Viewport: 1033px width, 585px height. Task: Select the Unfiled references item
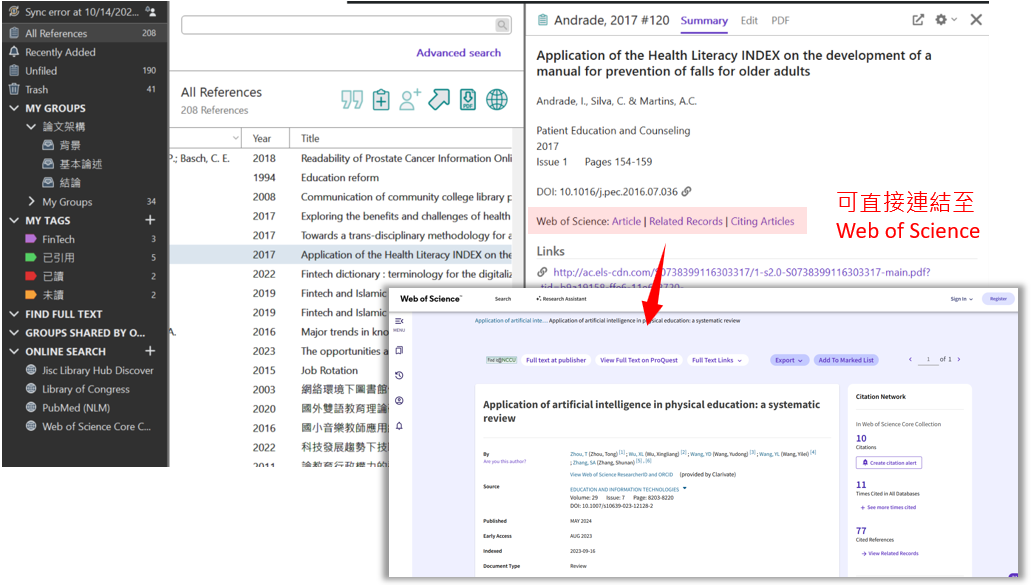tap(41, 70)
